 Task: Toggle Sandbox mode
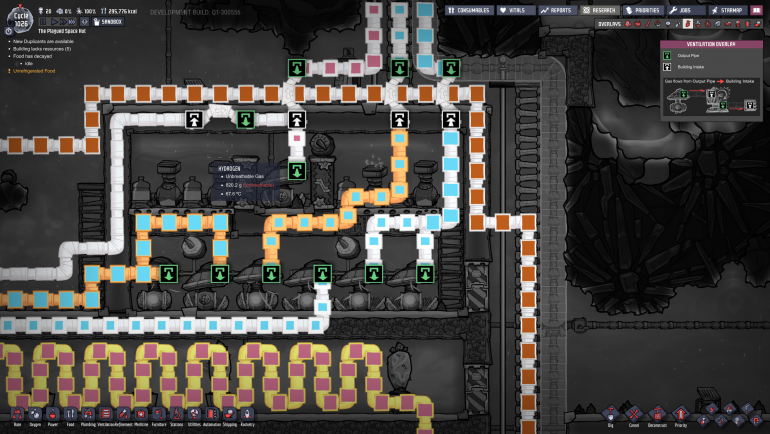(108, 22)
